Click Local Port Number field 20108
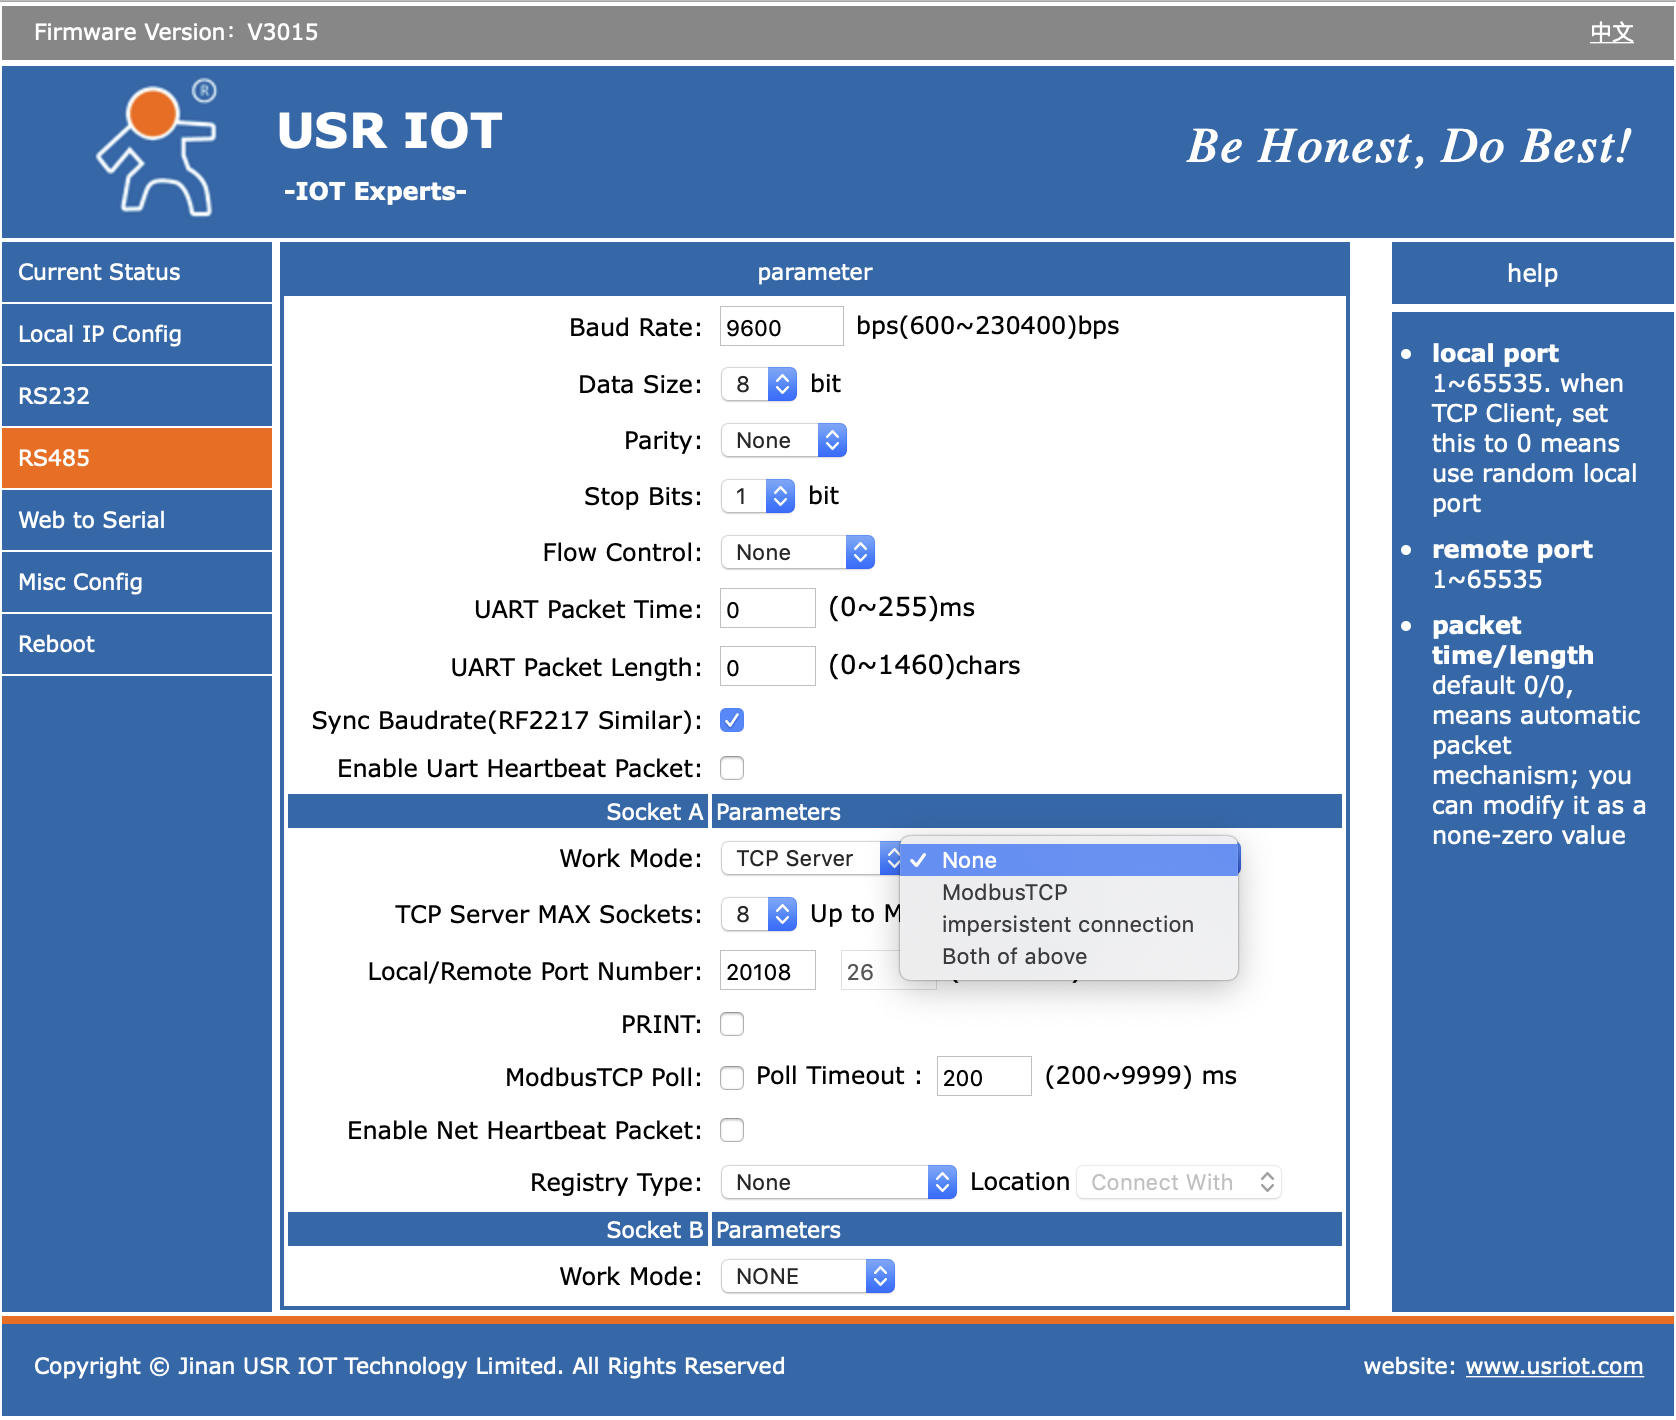This screenshot has height=1420, width=1676. coord(767,971)
